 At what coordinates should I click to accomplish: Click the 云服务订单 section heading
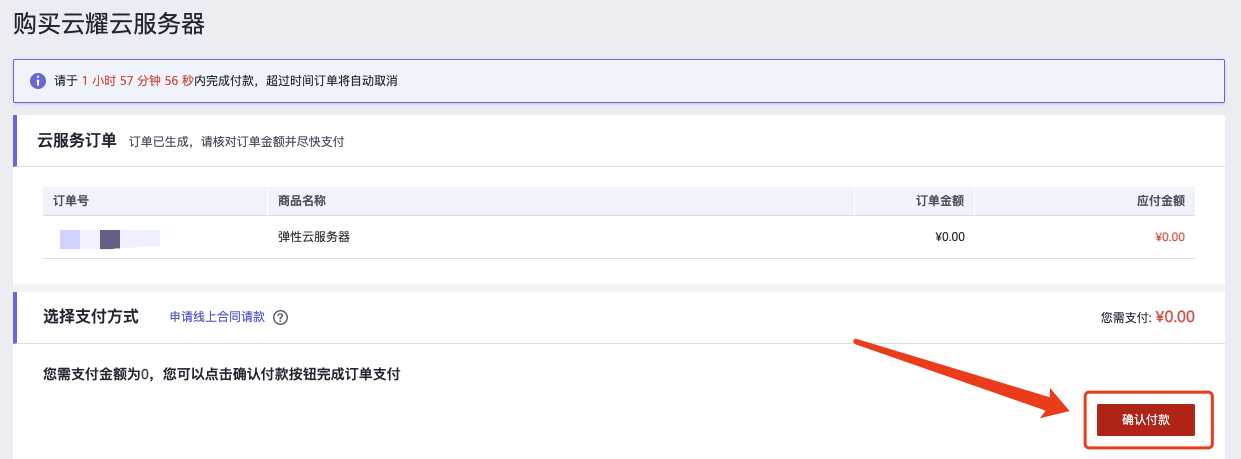(77, 140)
